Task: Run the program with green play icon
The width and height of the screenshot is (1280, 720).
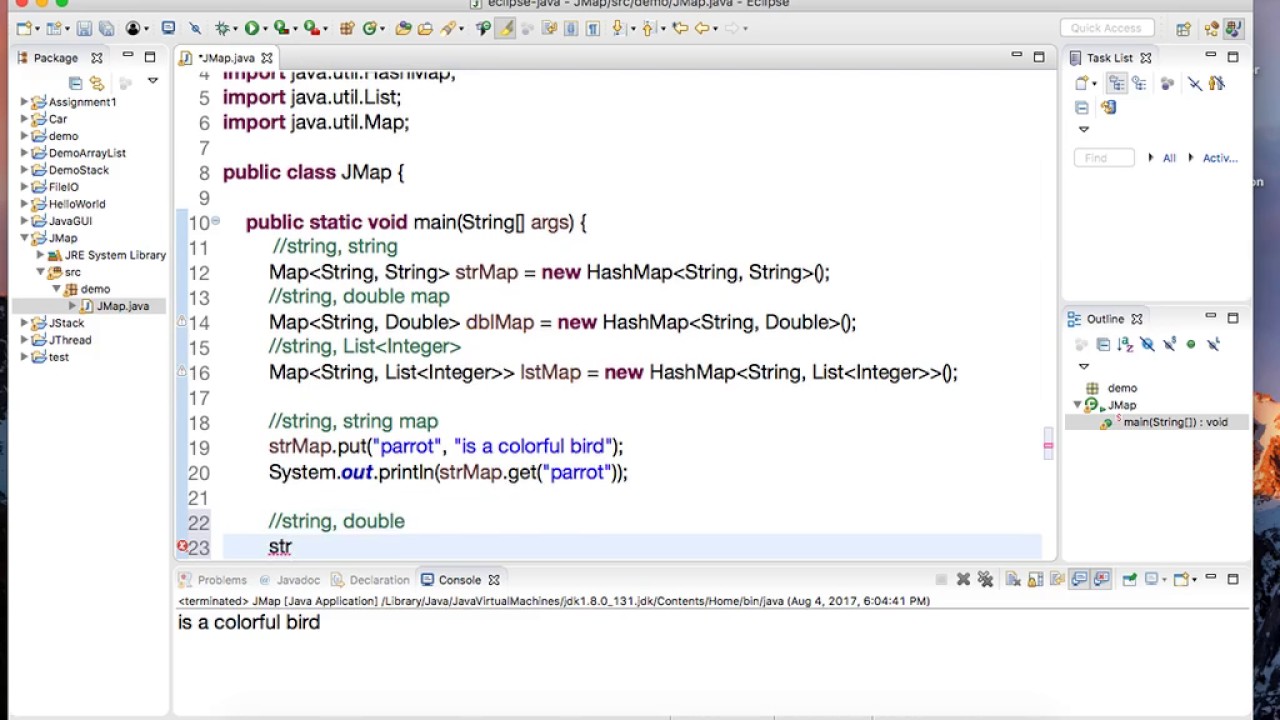Action: point(251,28)
